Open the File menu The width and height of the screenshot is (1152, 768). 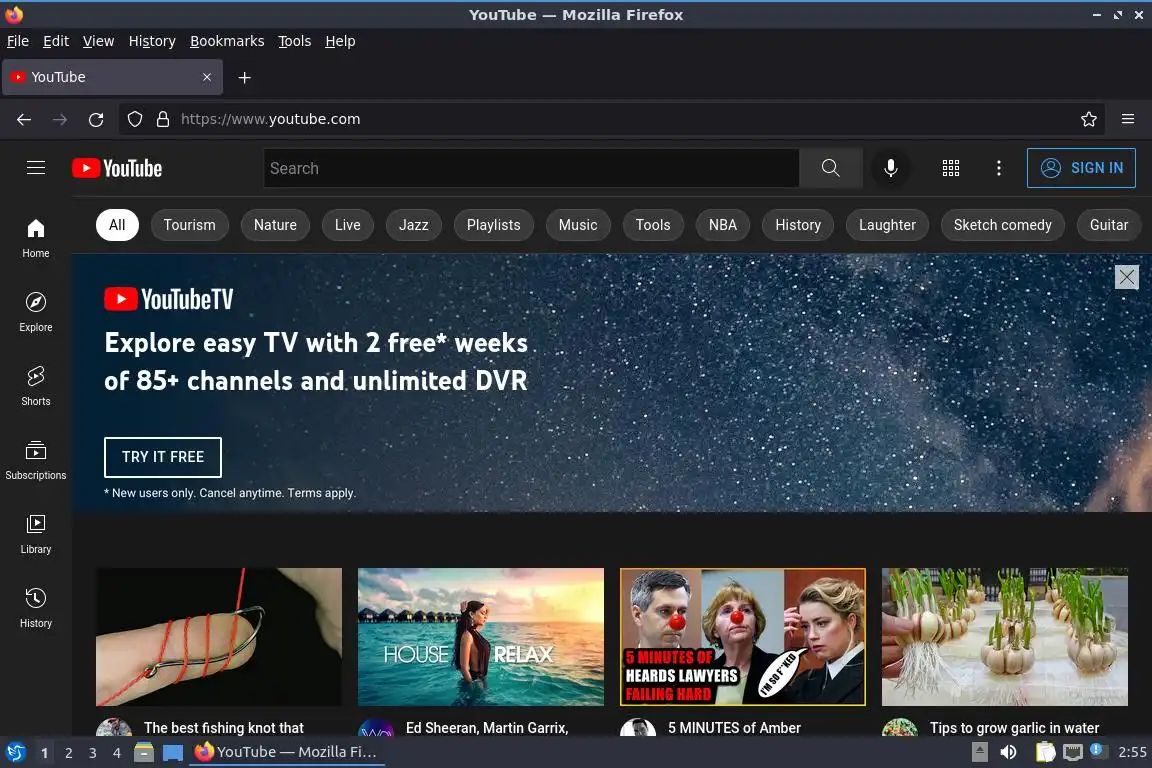pos(18,41)
